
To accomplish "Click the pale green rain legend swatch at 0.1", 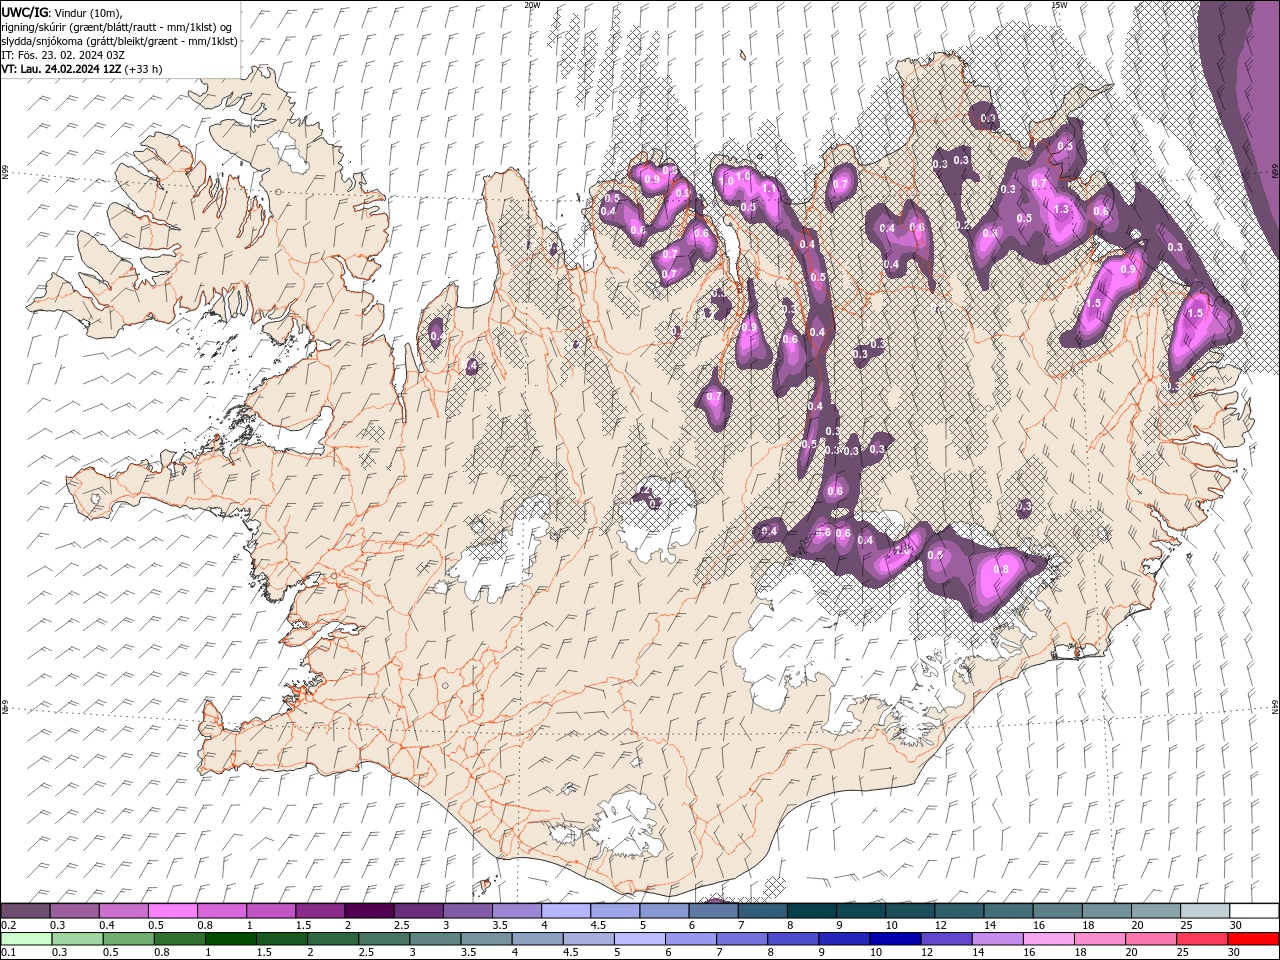I will coord(26,939).
